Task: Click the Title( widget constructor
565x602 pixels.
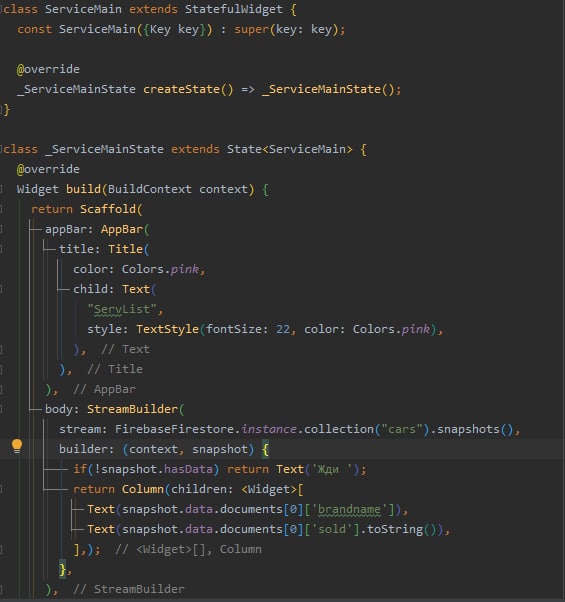Action: pos(128,249)
